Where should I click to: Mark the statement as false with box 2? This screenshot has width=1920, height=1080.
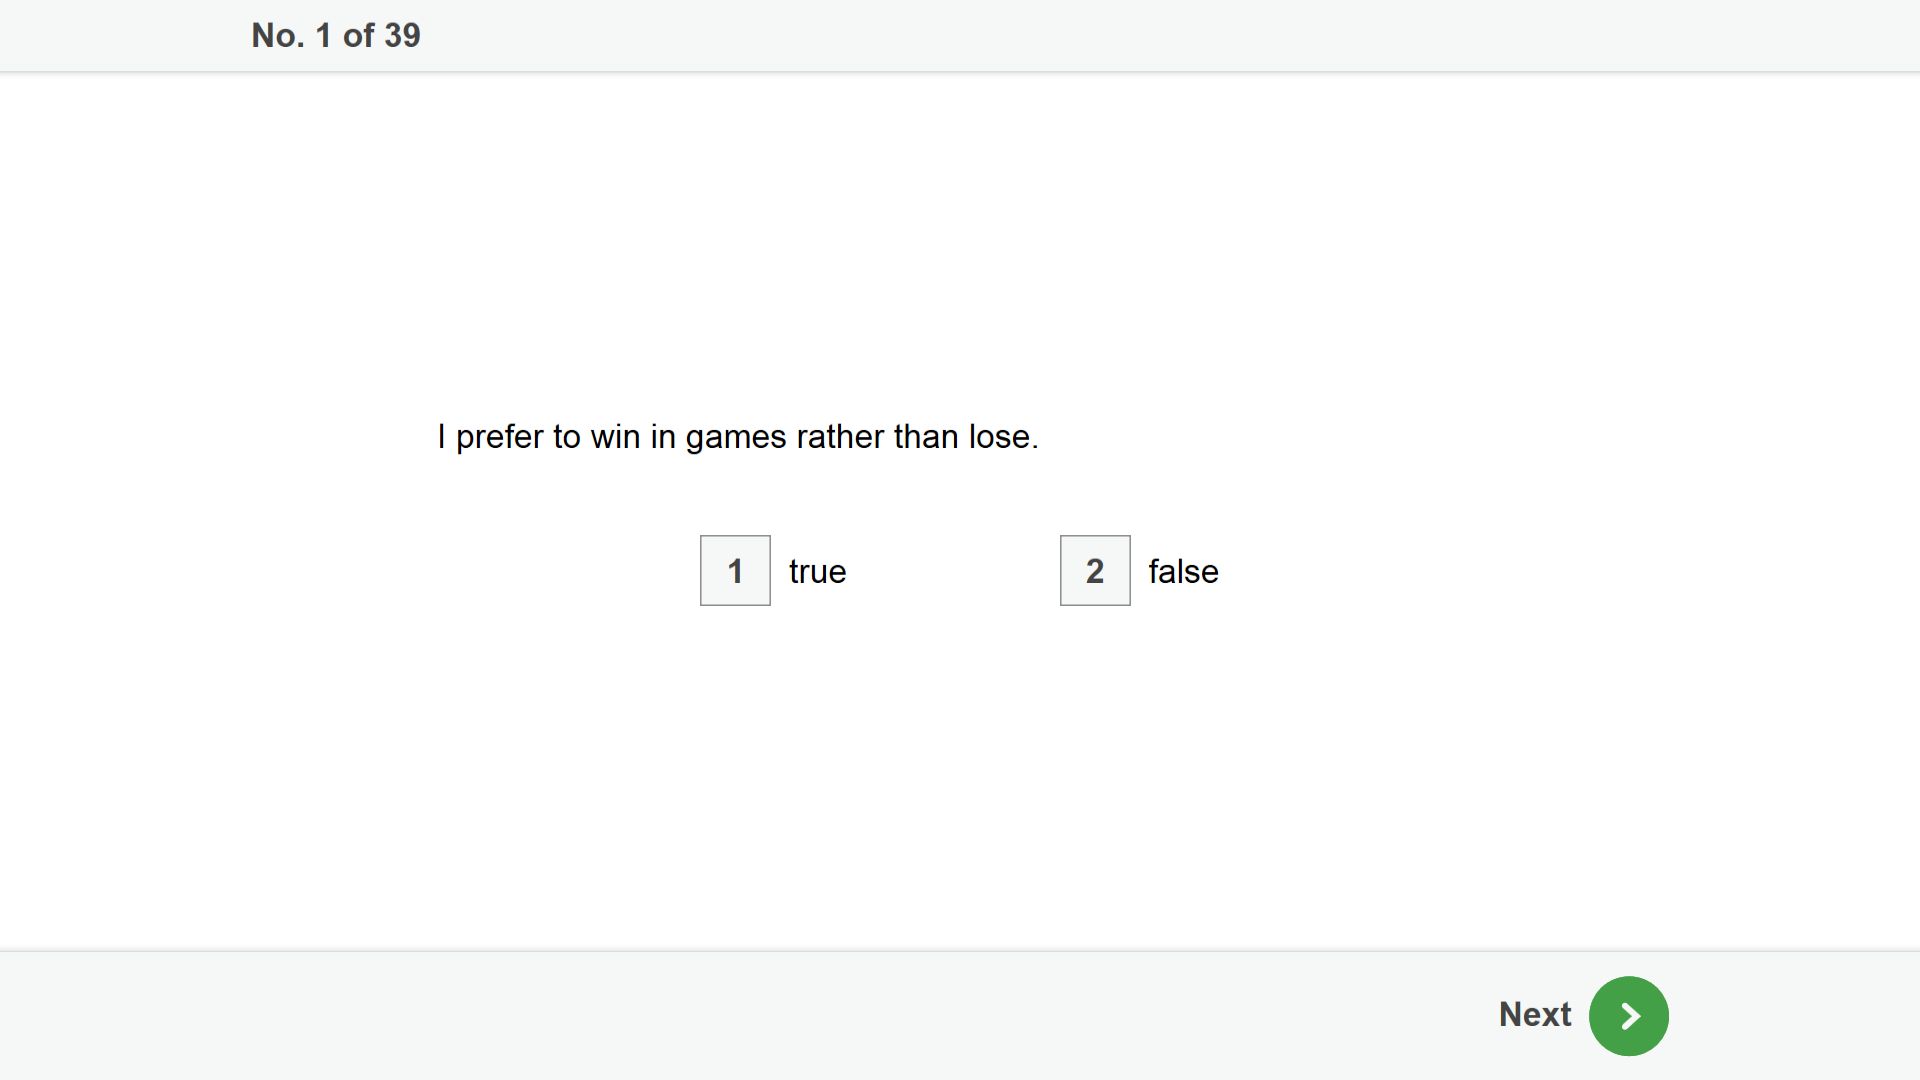click(x=1095, y=570)
